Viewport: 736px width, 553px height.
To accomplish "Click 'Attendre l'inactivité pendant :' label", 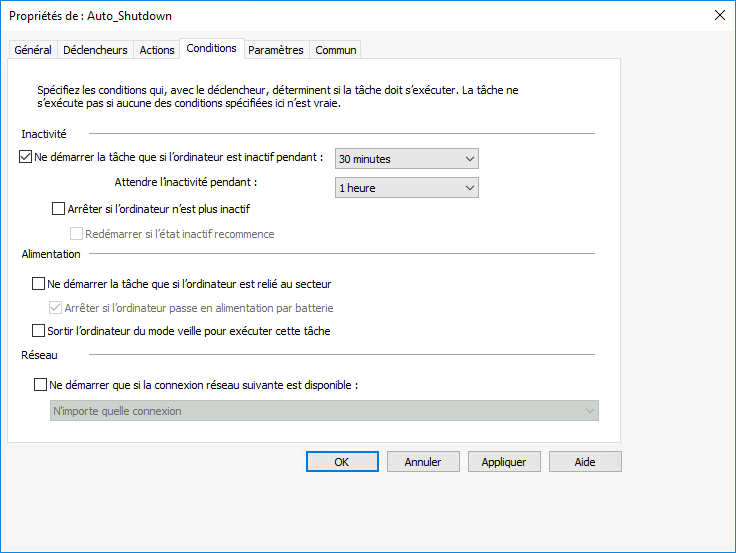I will pos(186,182).
